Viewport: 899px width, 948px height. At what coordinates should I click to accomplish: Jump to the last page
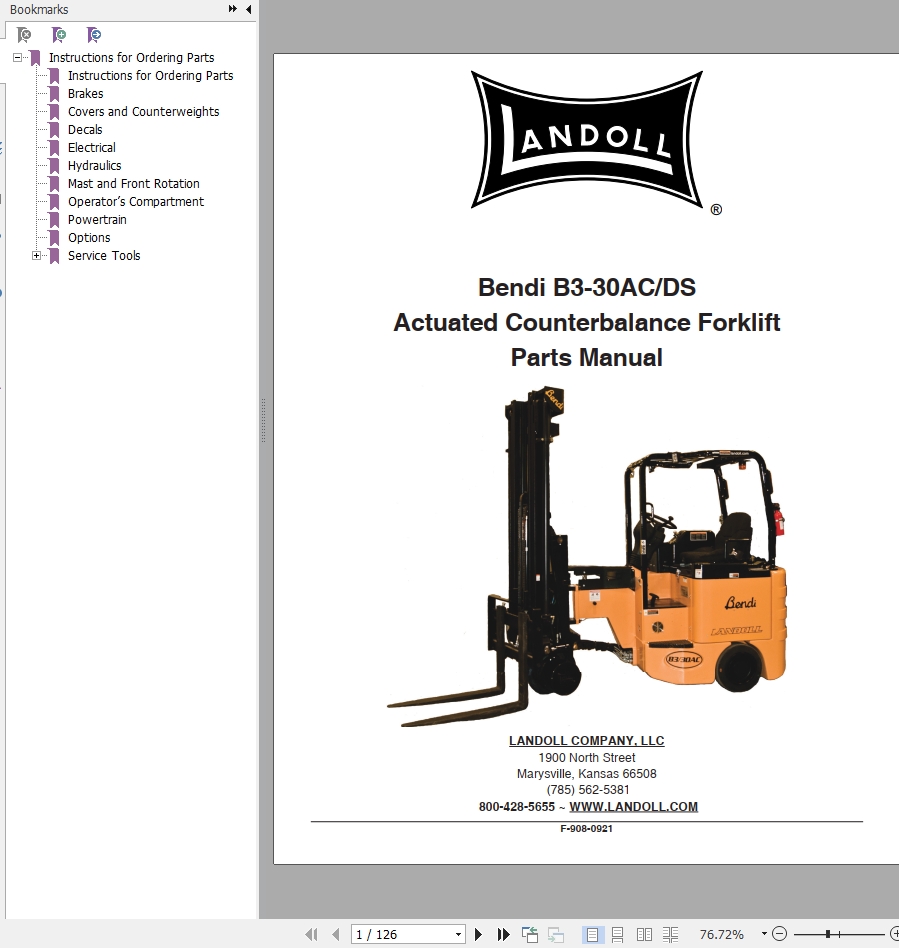click(503, 935)
